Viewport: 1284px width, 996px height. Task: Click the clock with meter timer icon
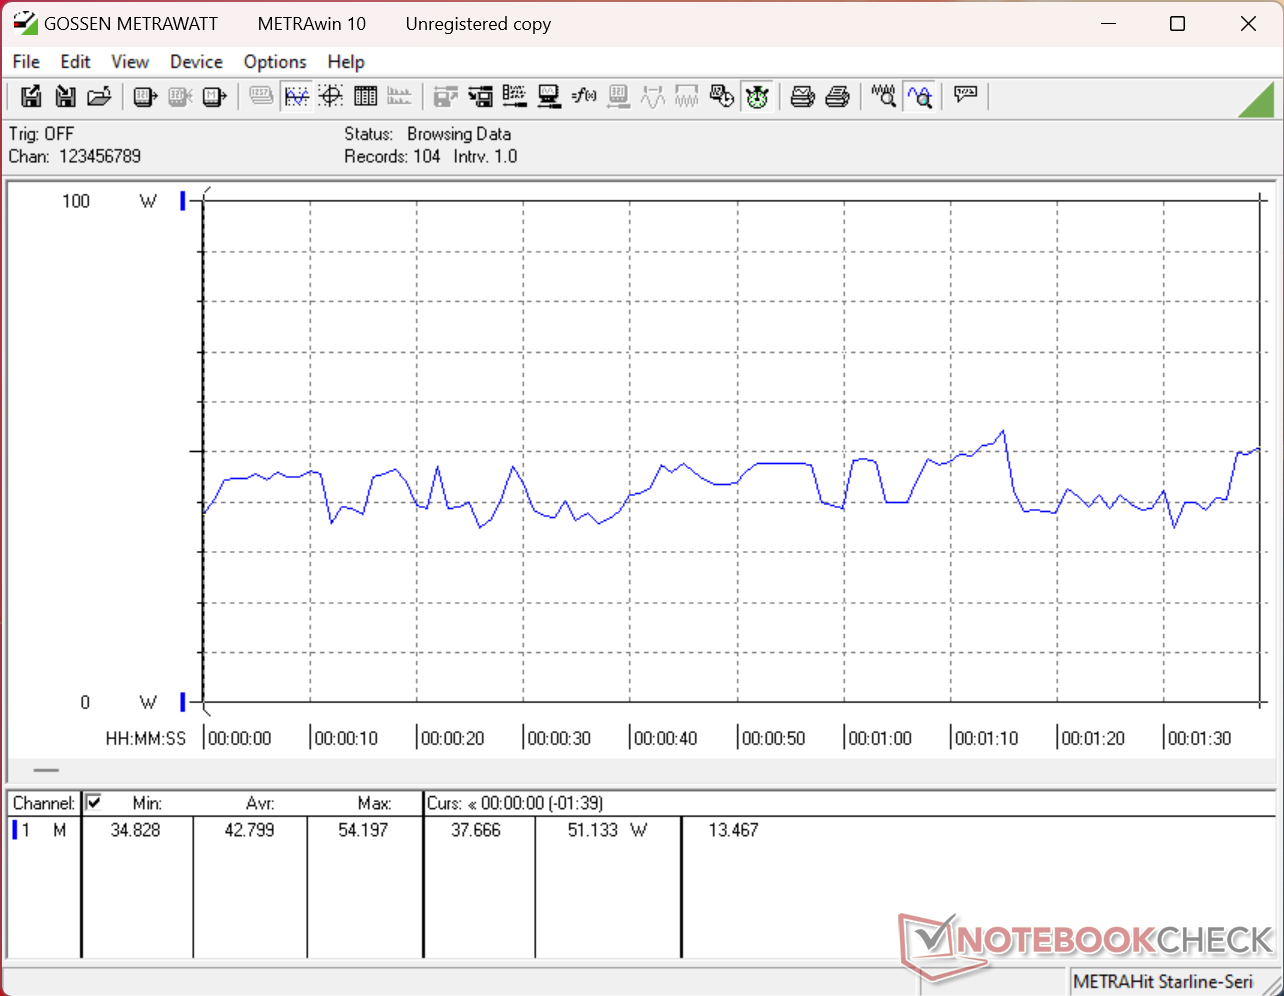click(721, 97)
